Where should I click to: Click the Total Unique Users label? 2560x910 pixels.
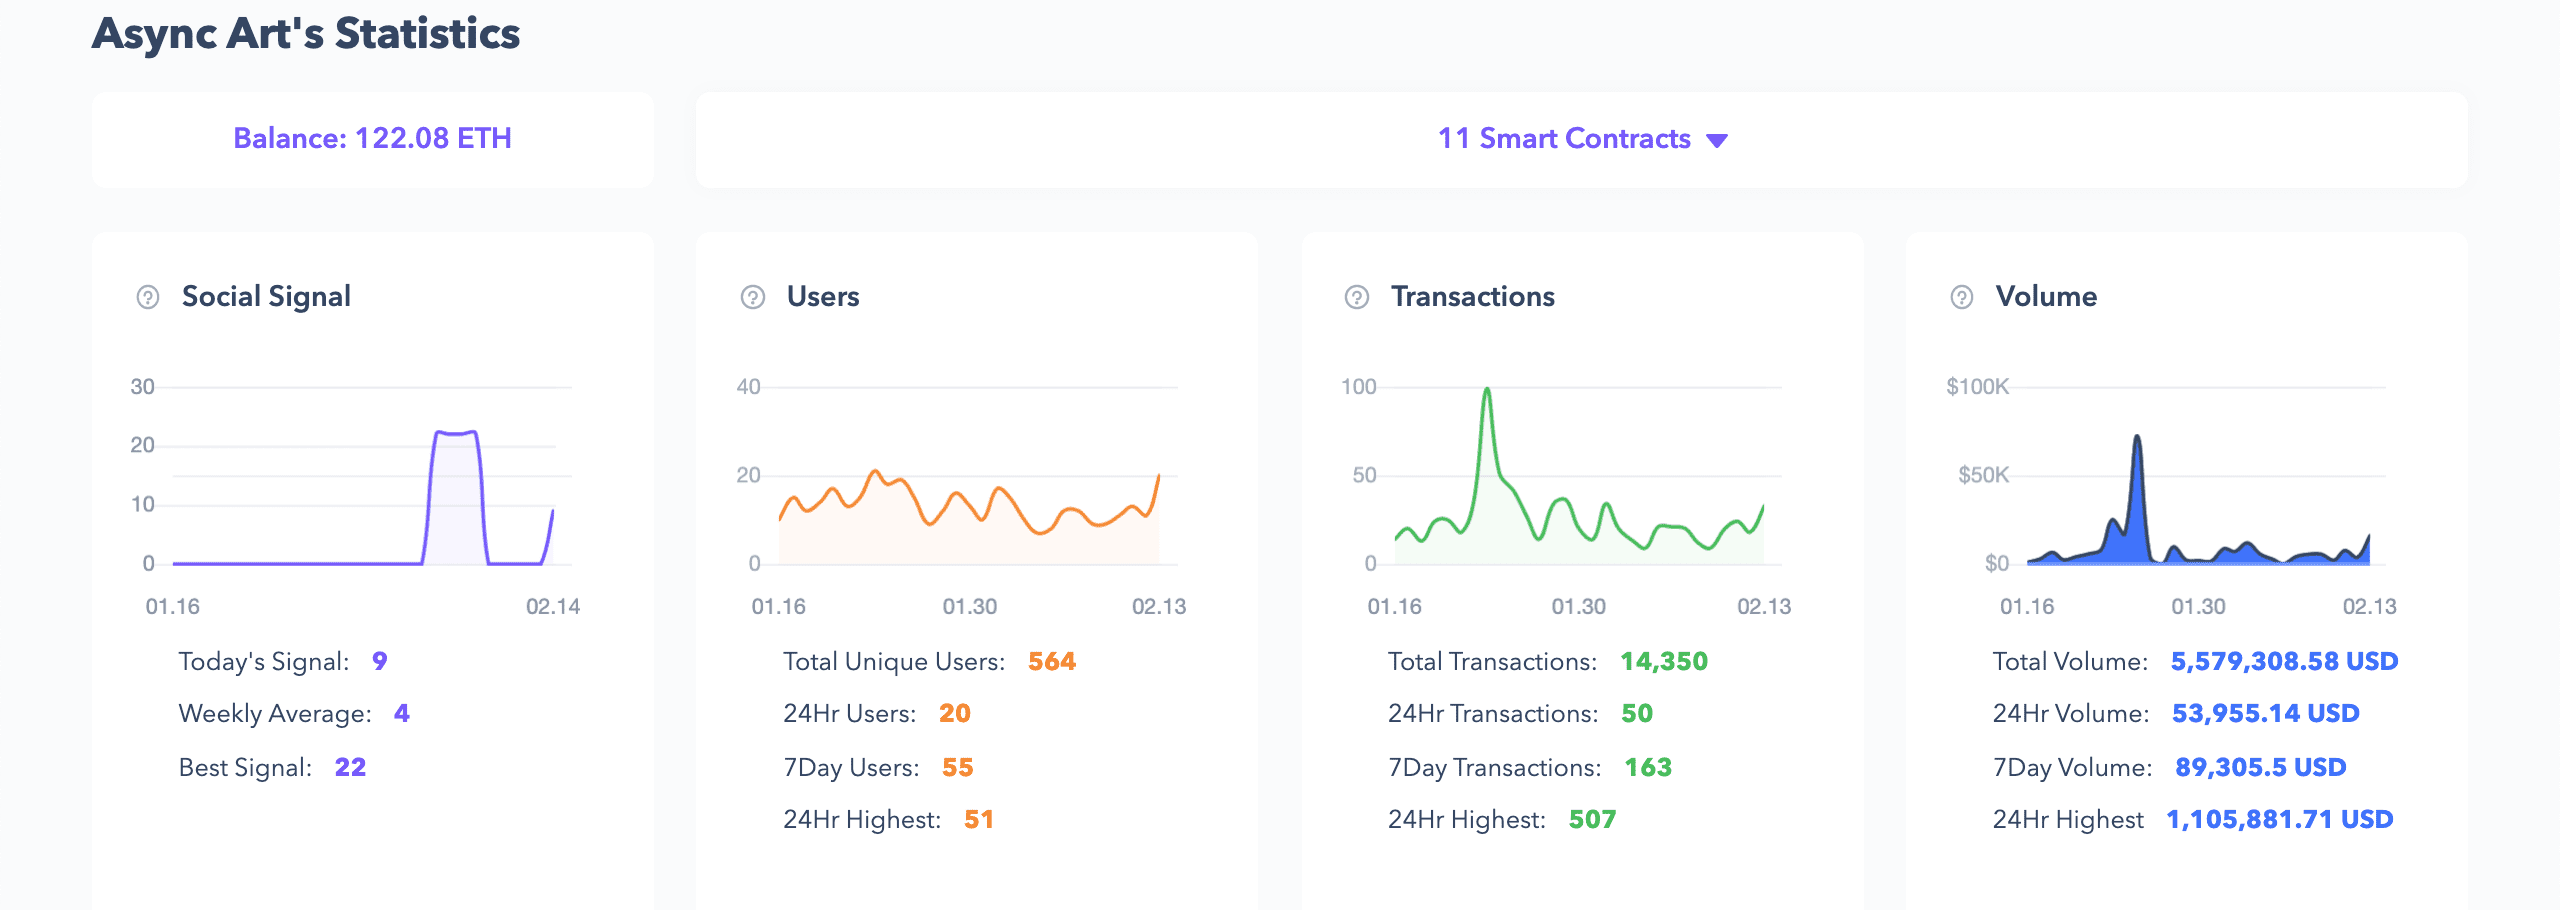pos(894,661)
